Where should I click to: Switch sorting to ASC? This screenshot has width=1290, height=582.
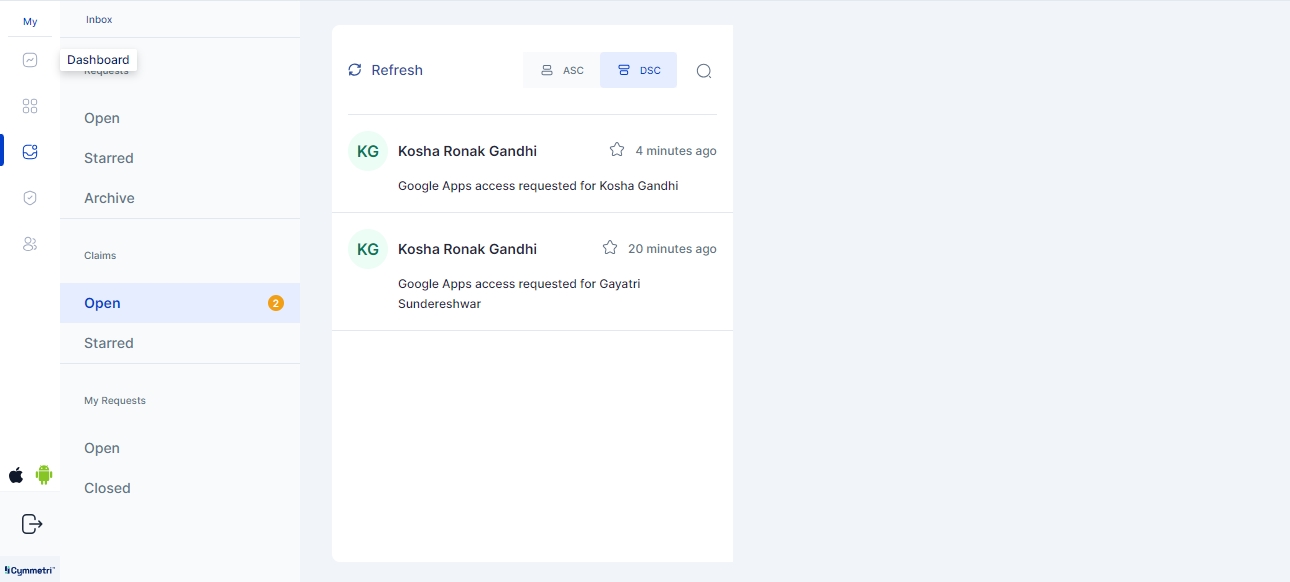click(x=562, y=70)
